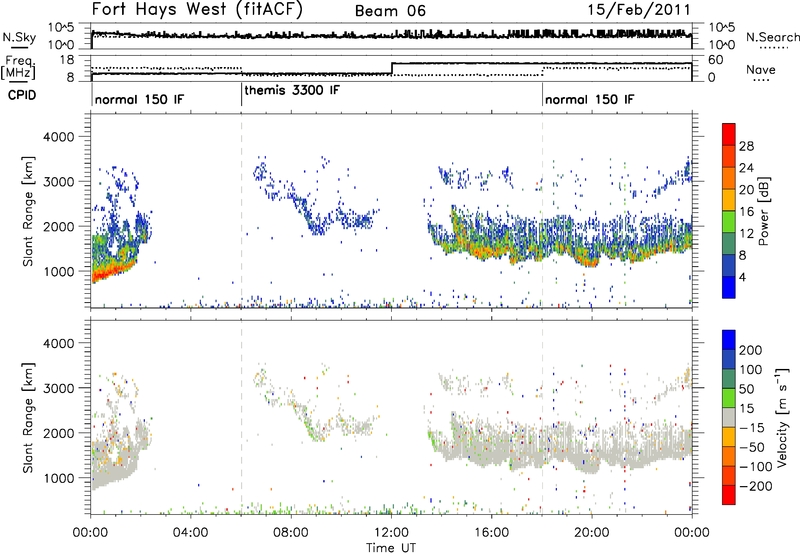This screenshot has height=554, width=800.
Task: Click the yellow Power colorbar segment near 16
Action: point(729,199)
